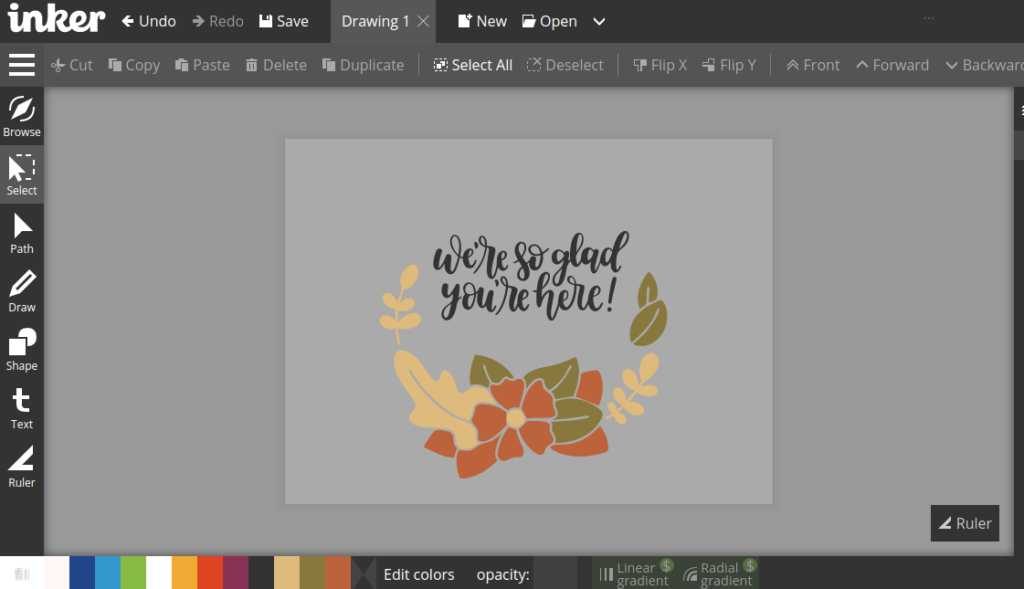1024x589 pixels.
Task: Open the Browse panel
Action: click(21, 116)
